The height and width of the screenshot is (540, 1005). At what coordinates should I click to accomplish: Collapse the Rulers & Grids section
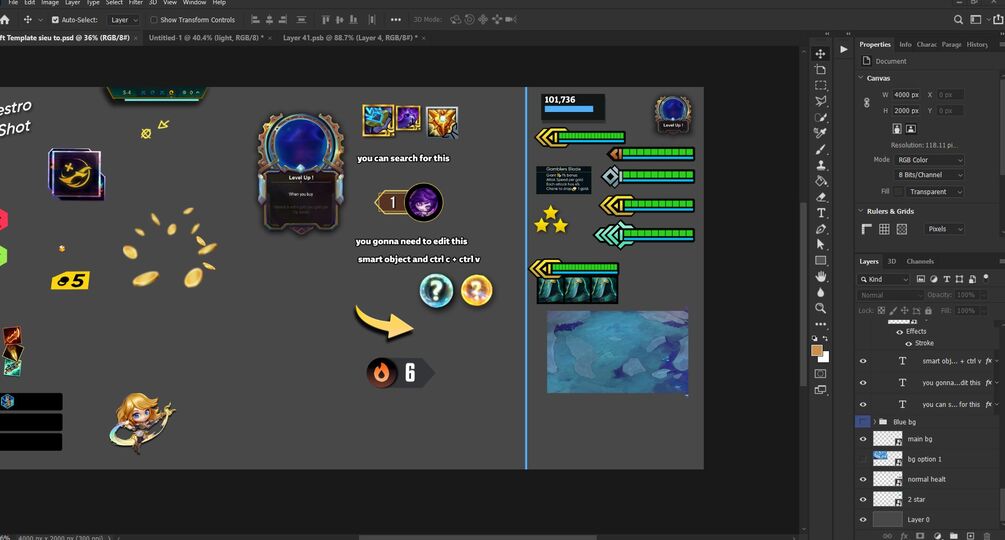(x=861, y=211)
